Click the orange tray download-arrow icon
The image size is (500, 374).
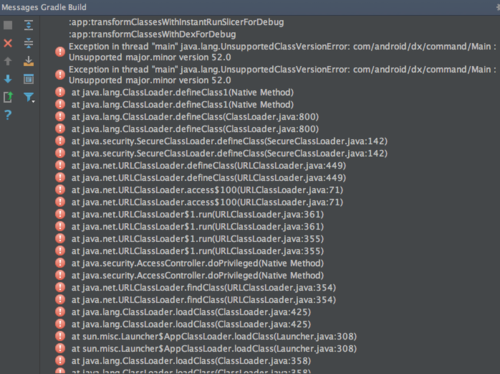coord(29,61)
